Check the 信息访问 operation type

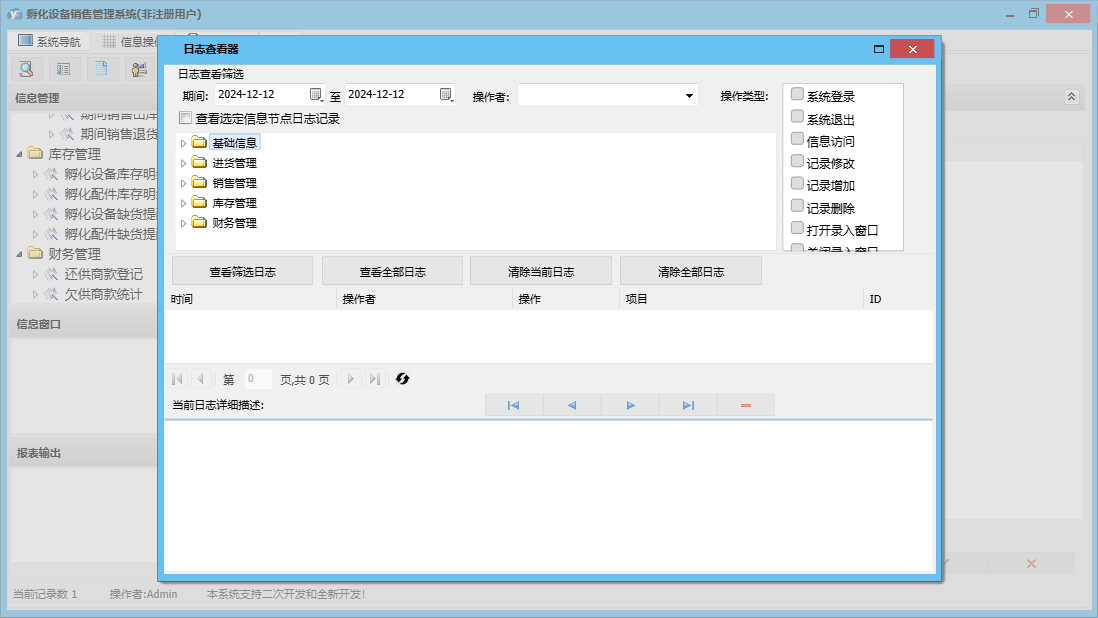tap(797, 139)
